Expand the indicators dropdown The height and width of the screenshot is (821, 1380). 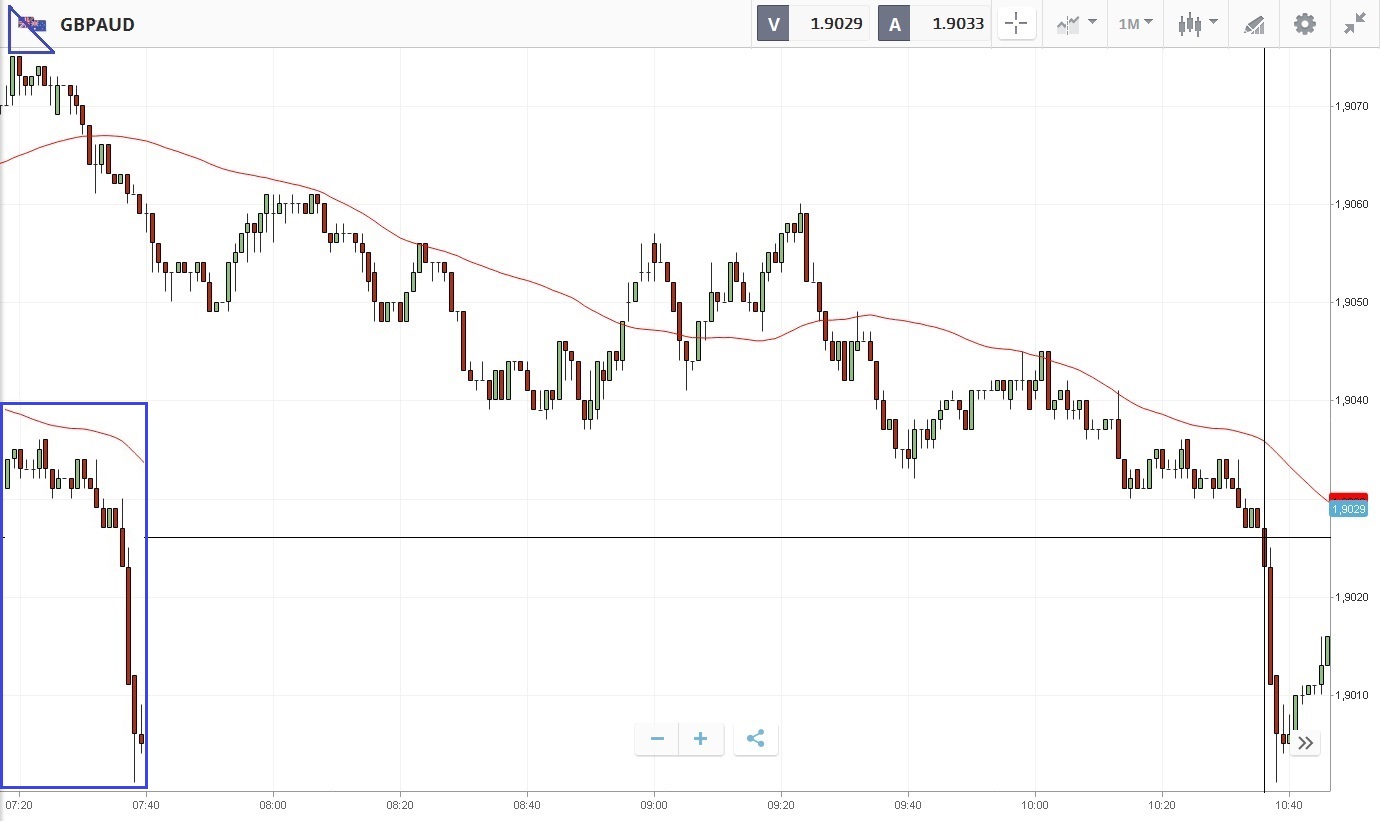pos(1076,24)
